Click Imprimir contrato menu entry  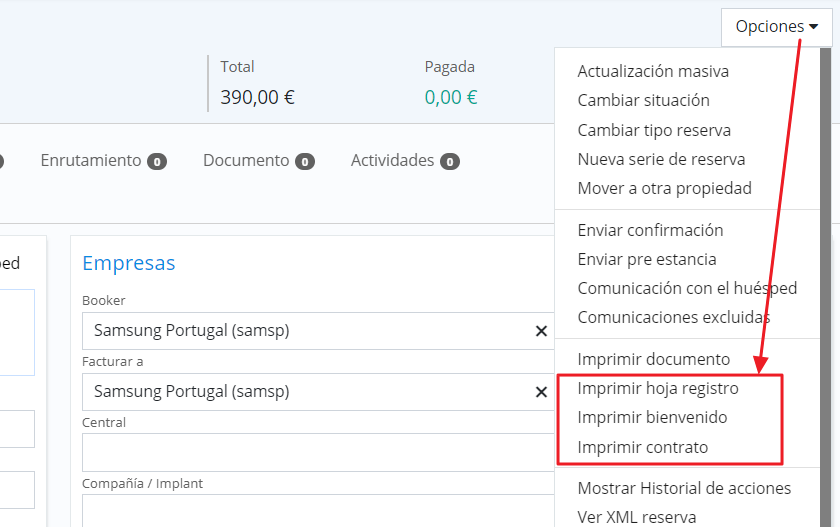click(642, 447)
